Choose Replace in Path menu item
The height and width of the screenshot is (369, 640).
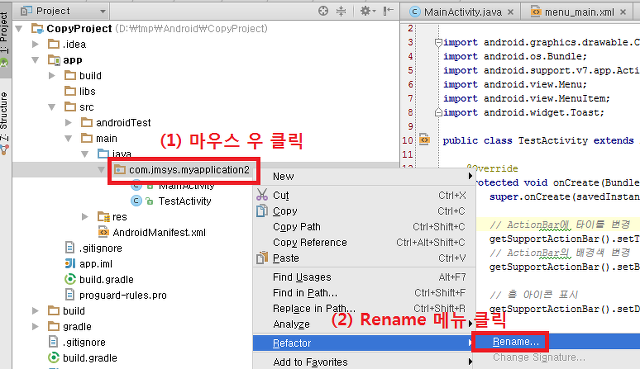(x=364, y=309)
